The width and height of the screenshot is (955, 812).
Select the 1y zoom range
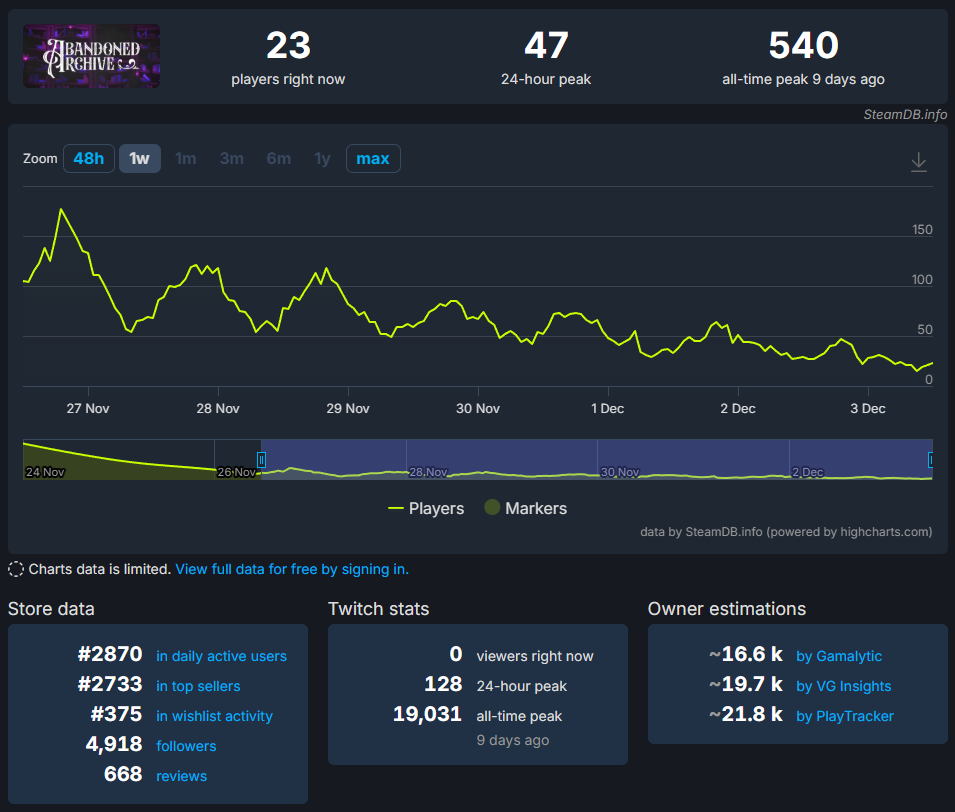coord(322,158)
